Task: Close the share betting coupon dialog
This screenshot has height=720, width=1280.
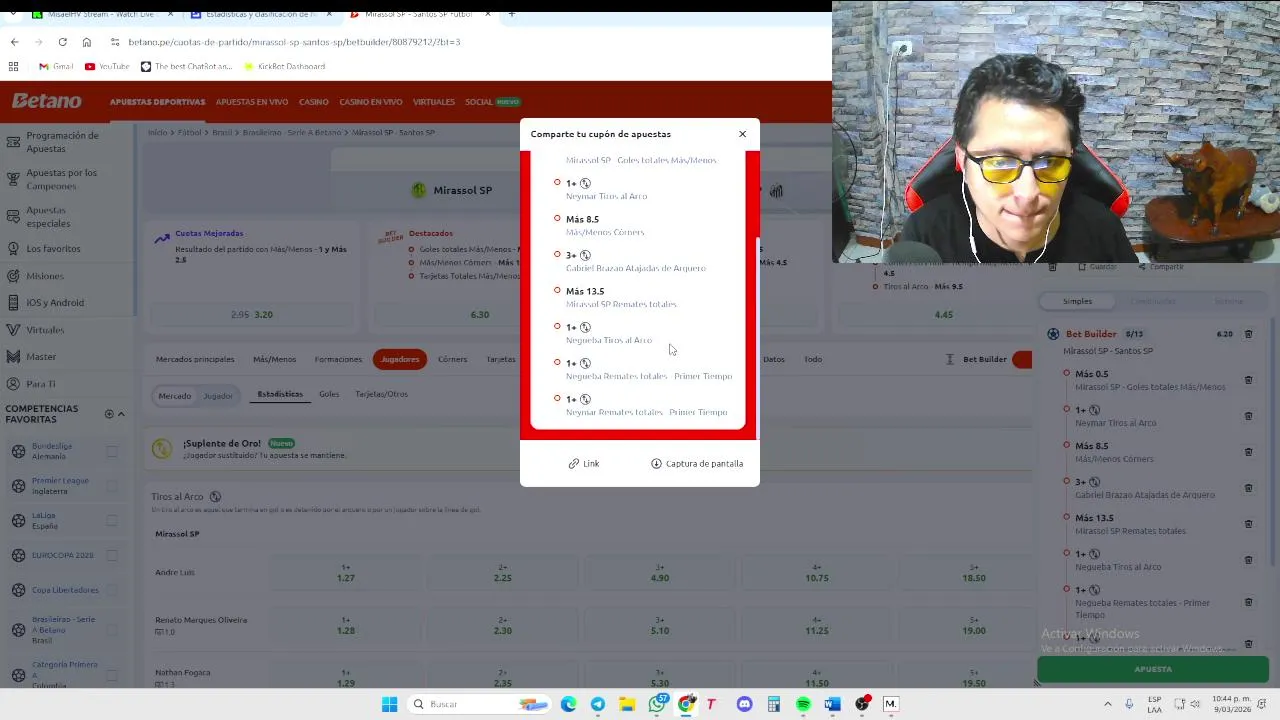Action: (742, 134)
